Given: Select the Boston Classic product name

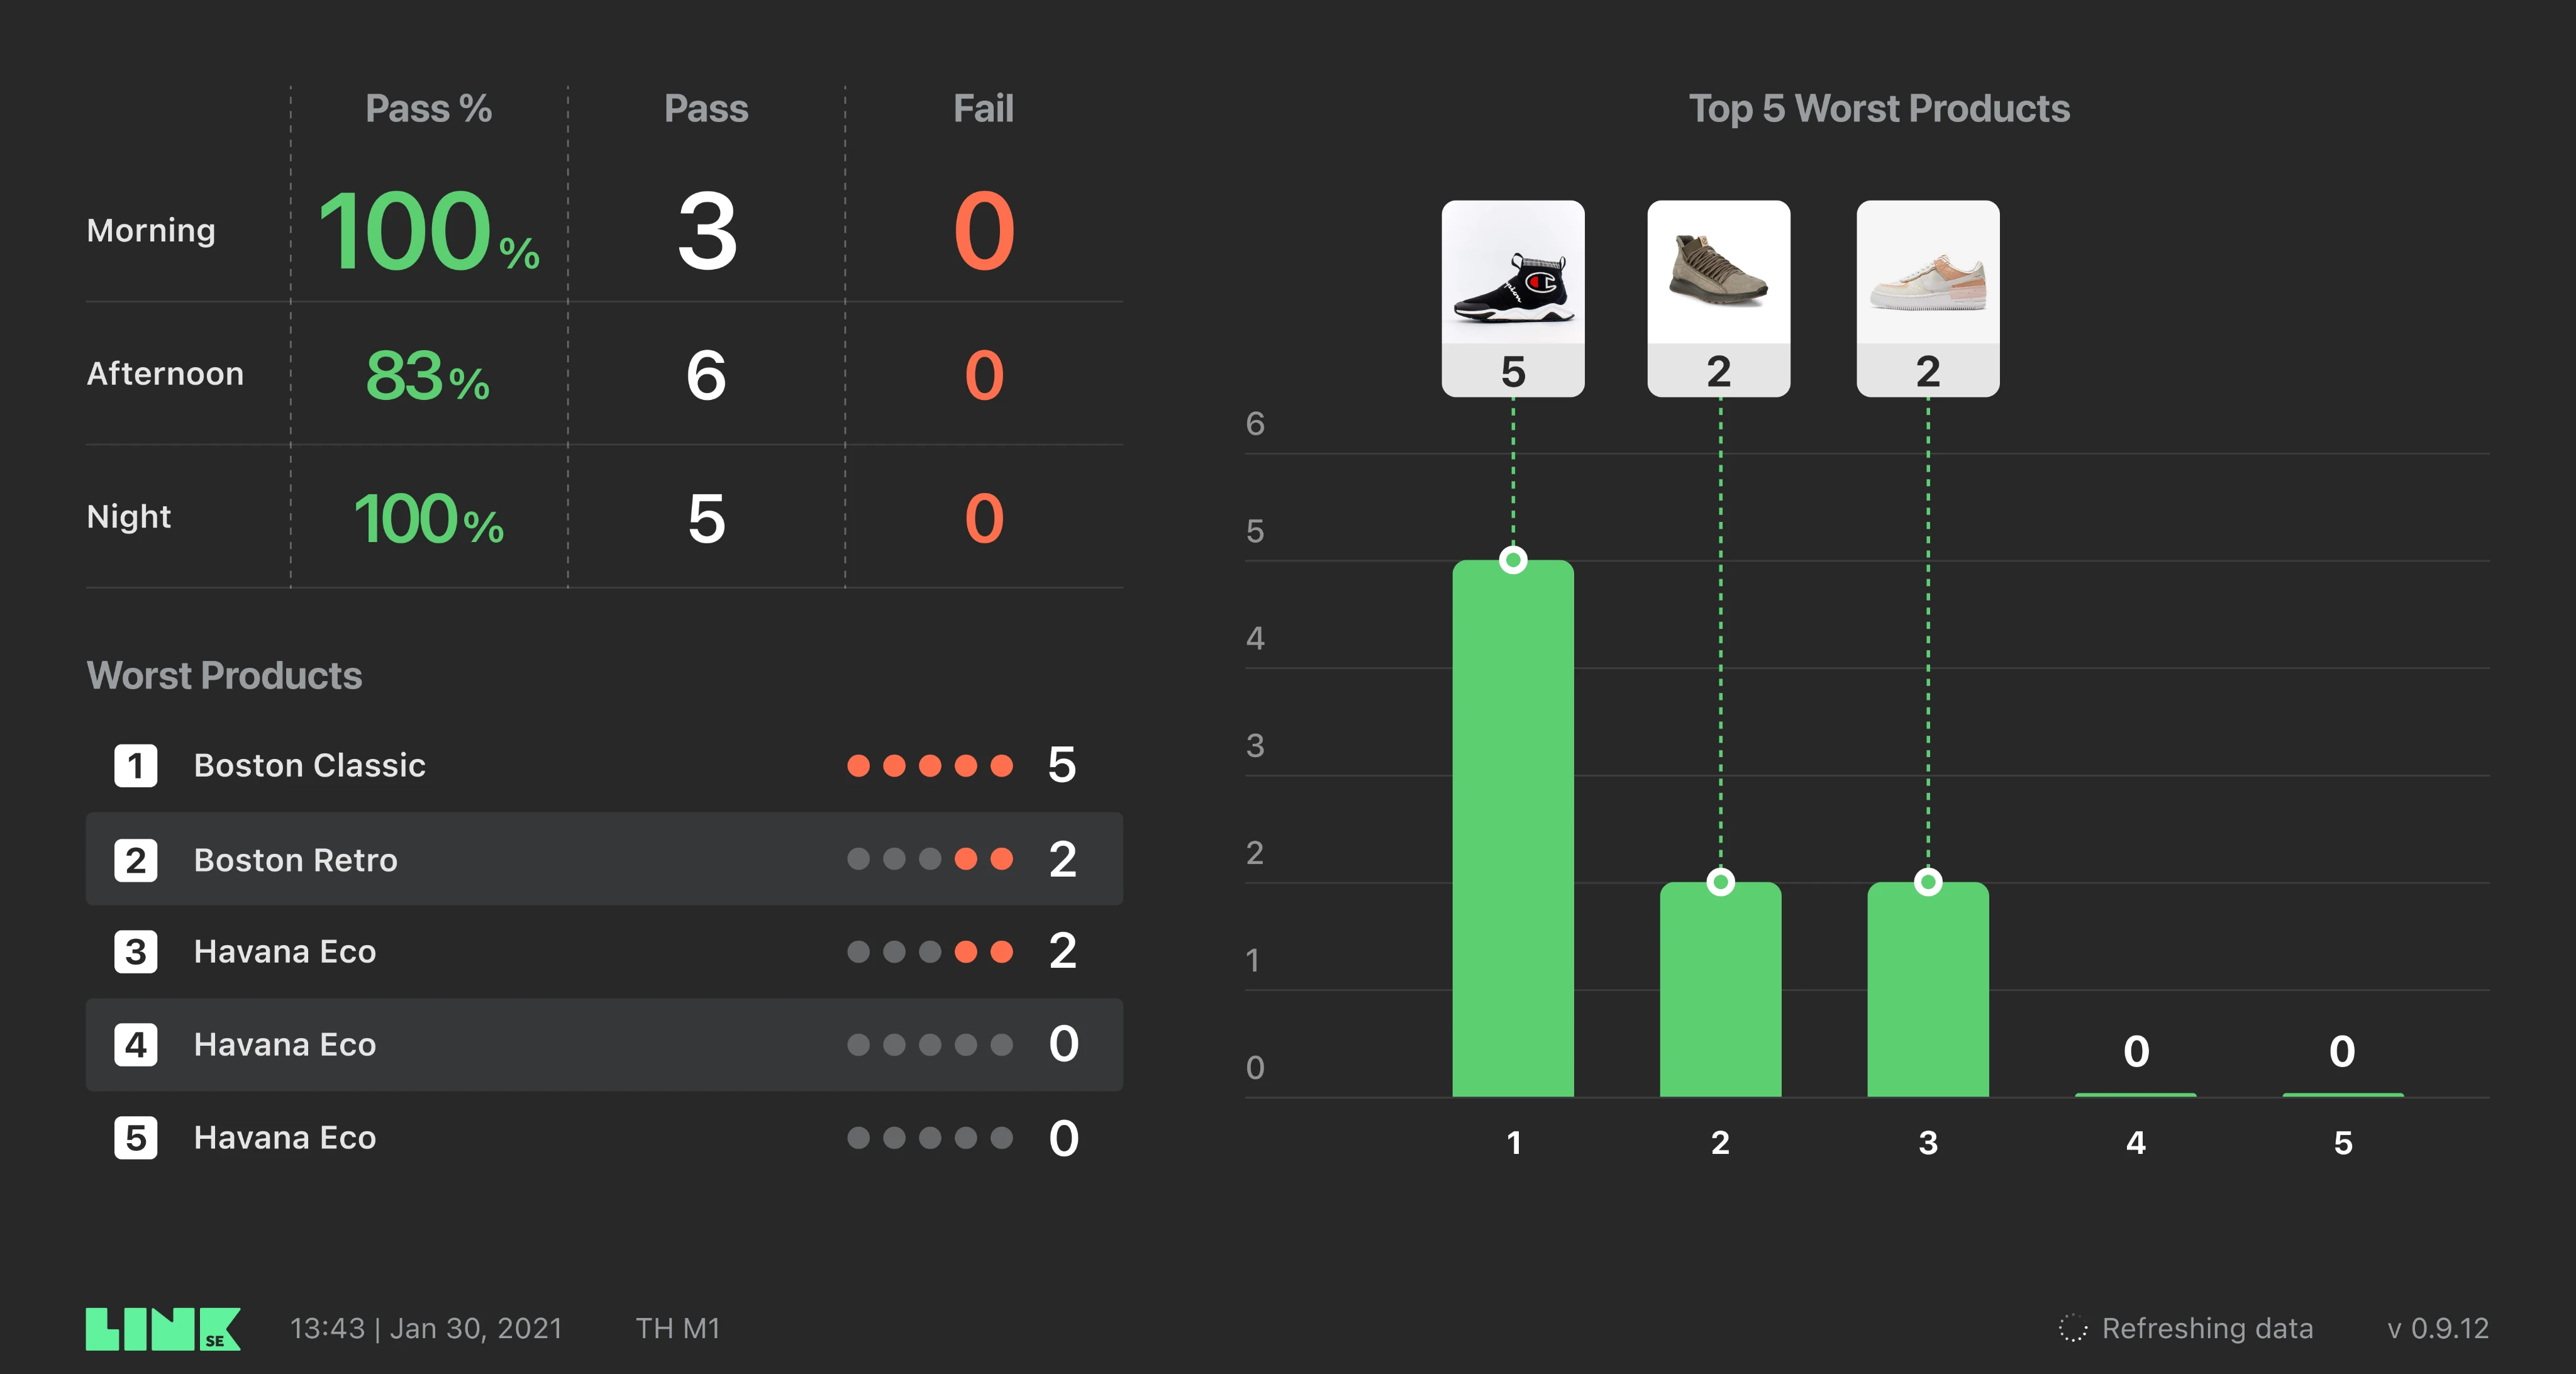Looking at the screenshot, I should (310, 766).
